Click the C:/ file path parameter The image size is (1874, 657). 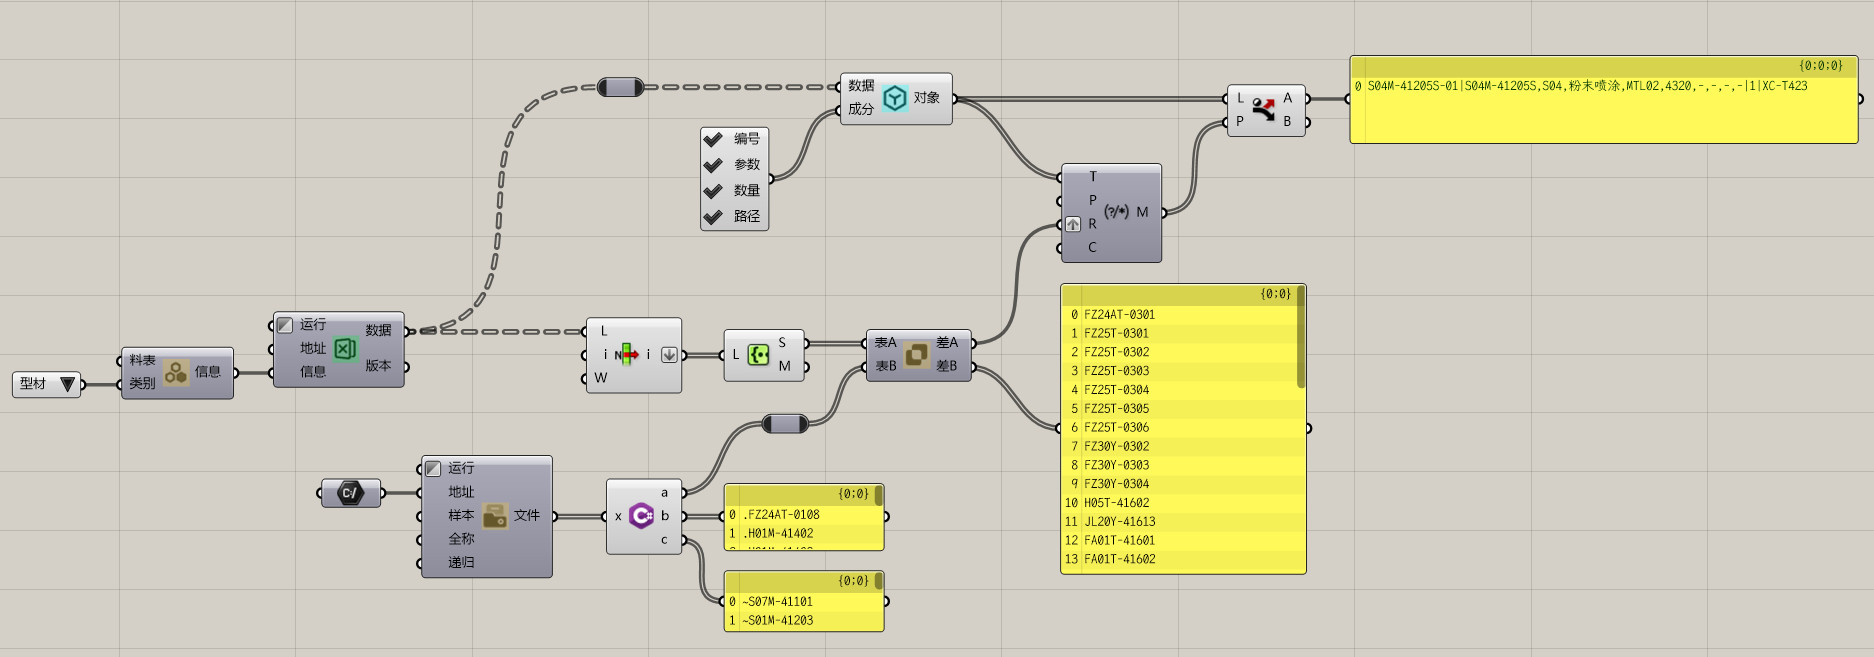point(351,493)
